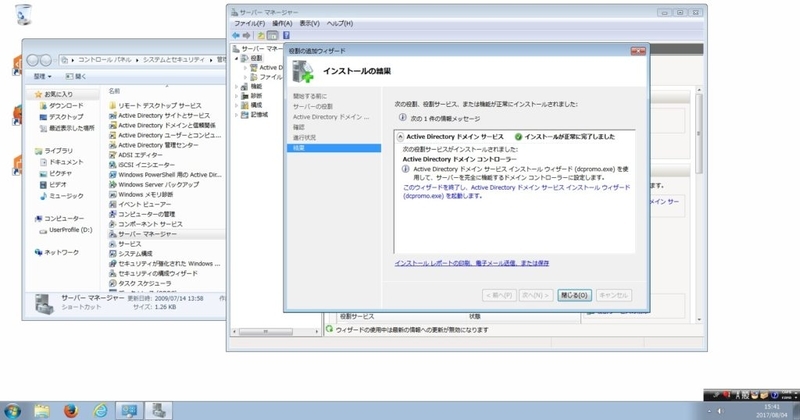The image size is (800, 420).
Task: Click the Back arrow in Server Manager toolbar
Action: coord(236,35)
